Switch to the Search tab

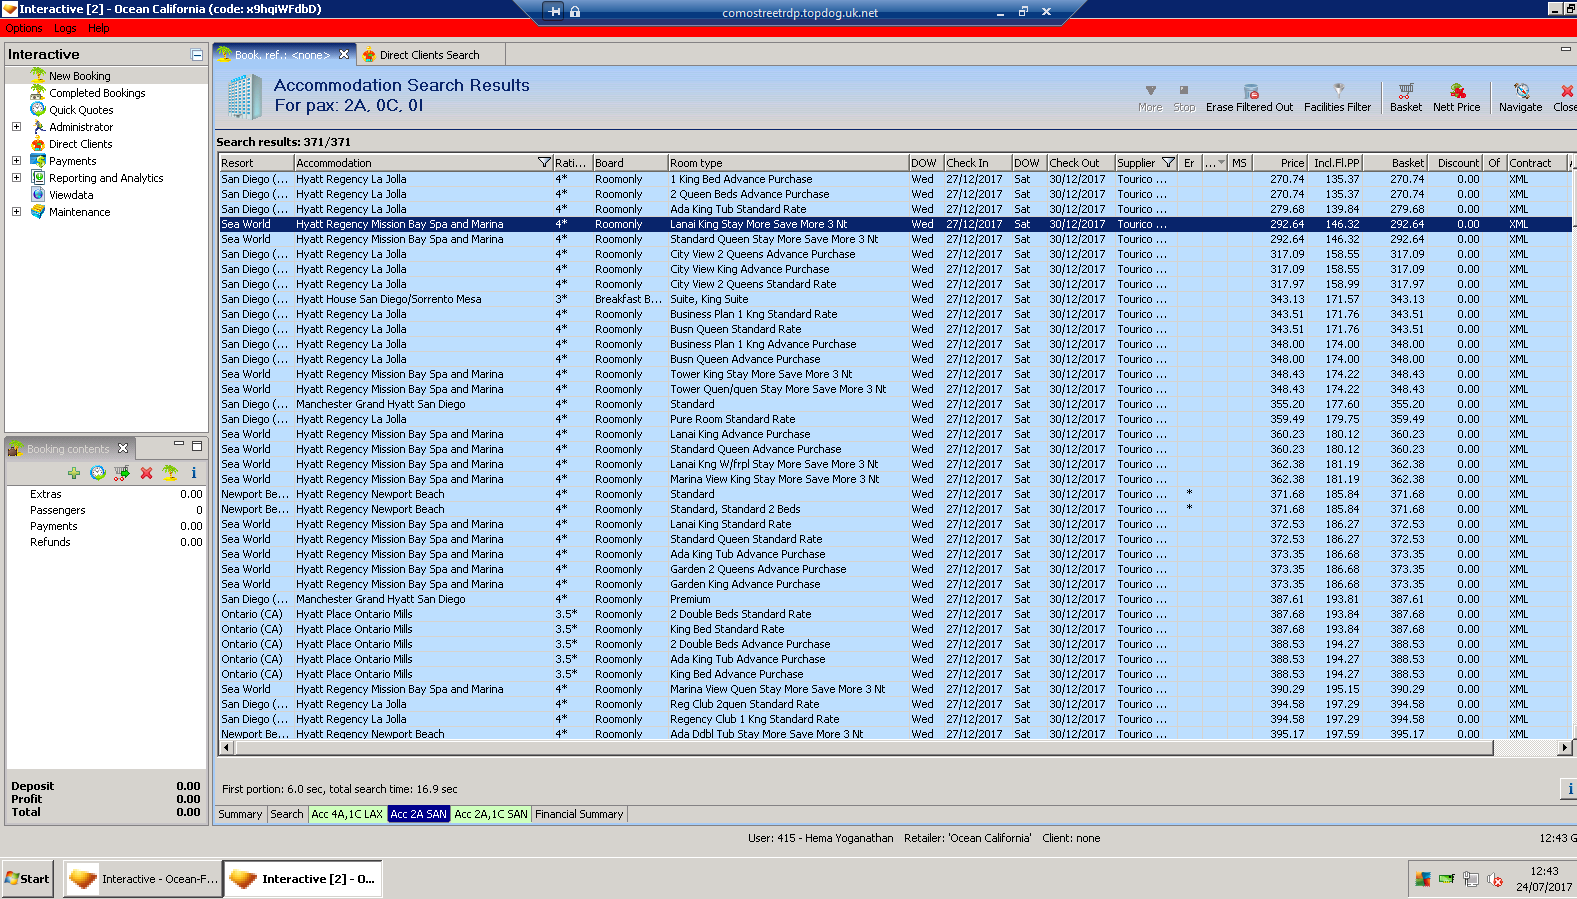pyautogui.click(x=287, y=814)
